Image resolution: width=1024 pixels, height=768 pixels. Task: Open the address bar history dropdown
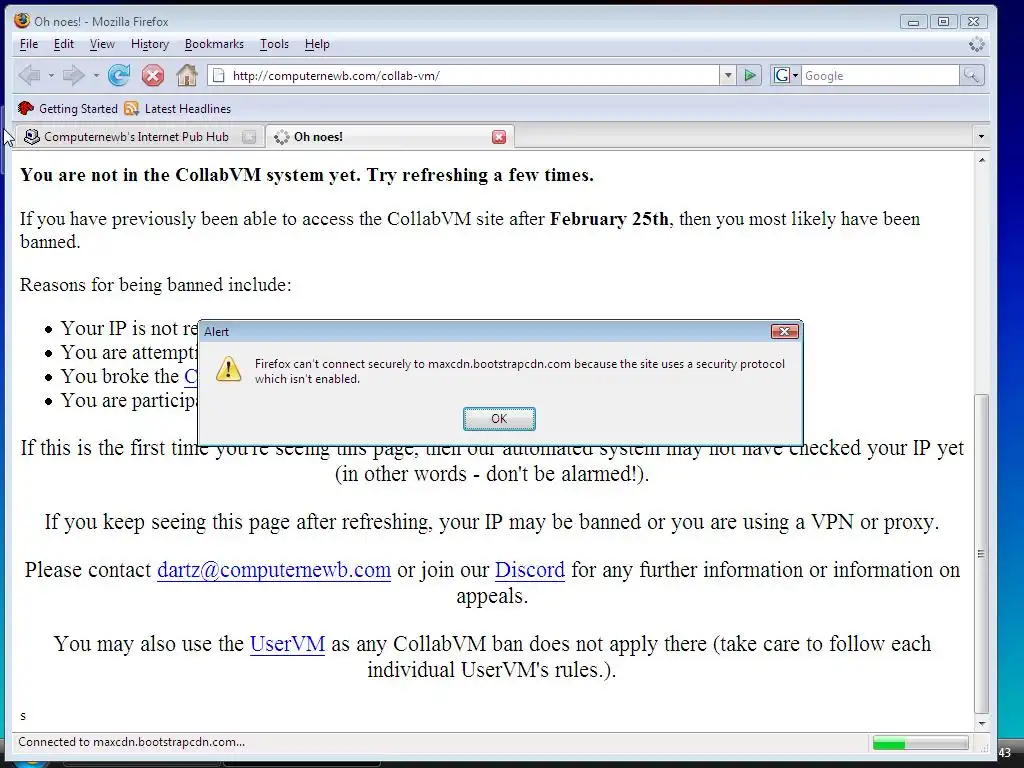(x=728, y=76)
